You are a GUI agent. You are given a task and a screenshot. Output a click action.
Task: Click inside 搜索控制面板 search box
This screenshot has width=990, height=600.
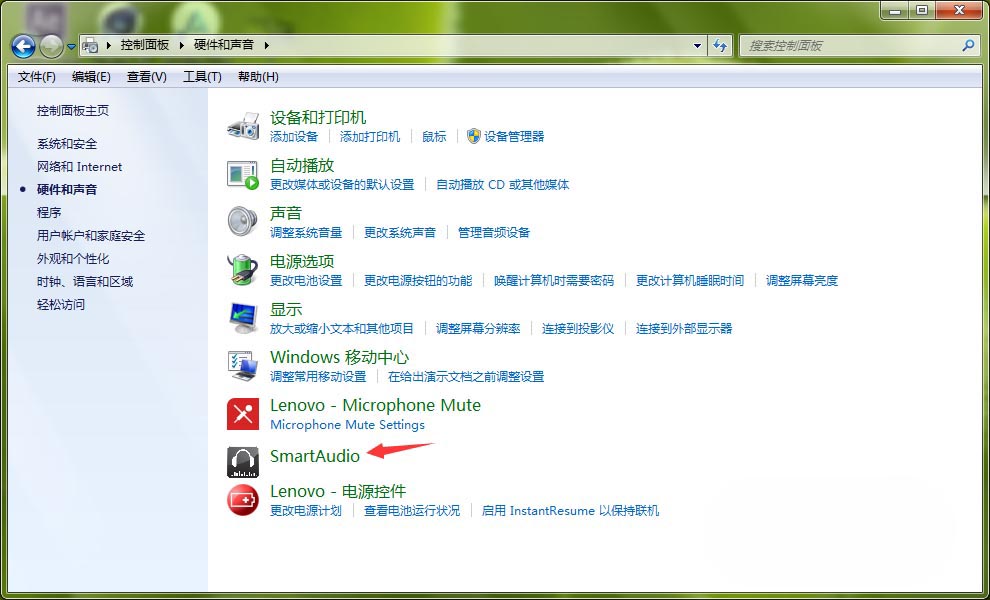[x=849, y=45]
